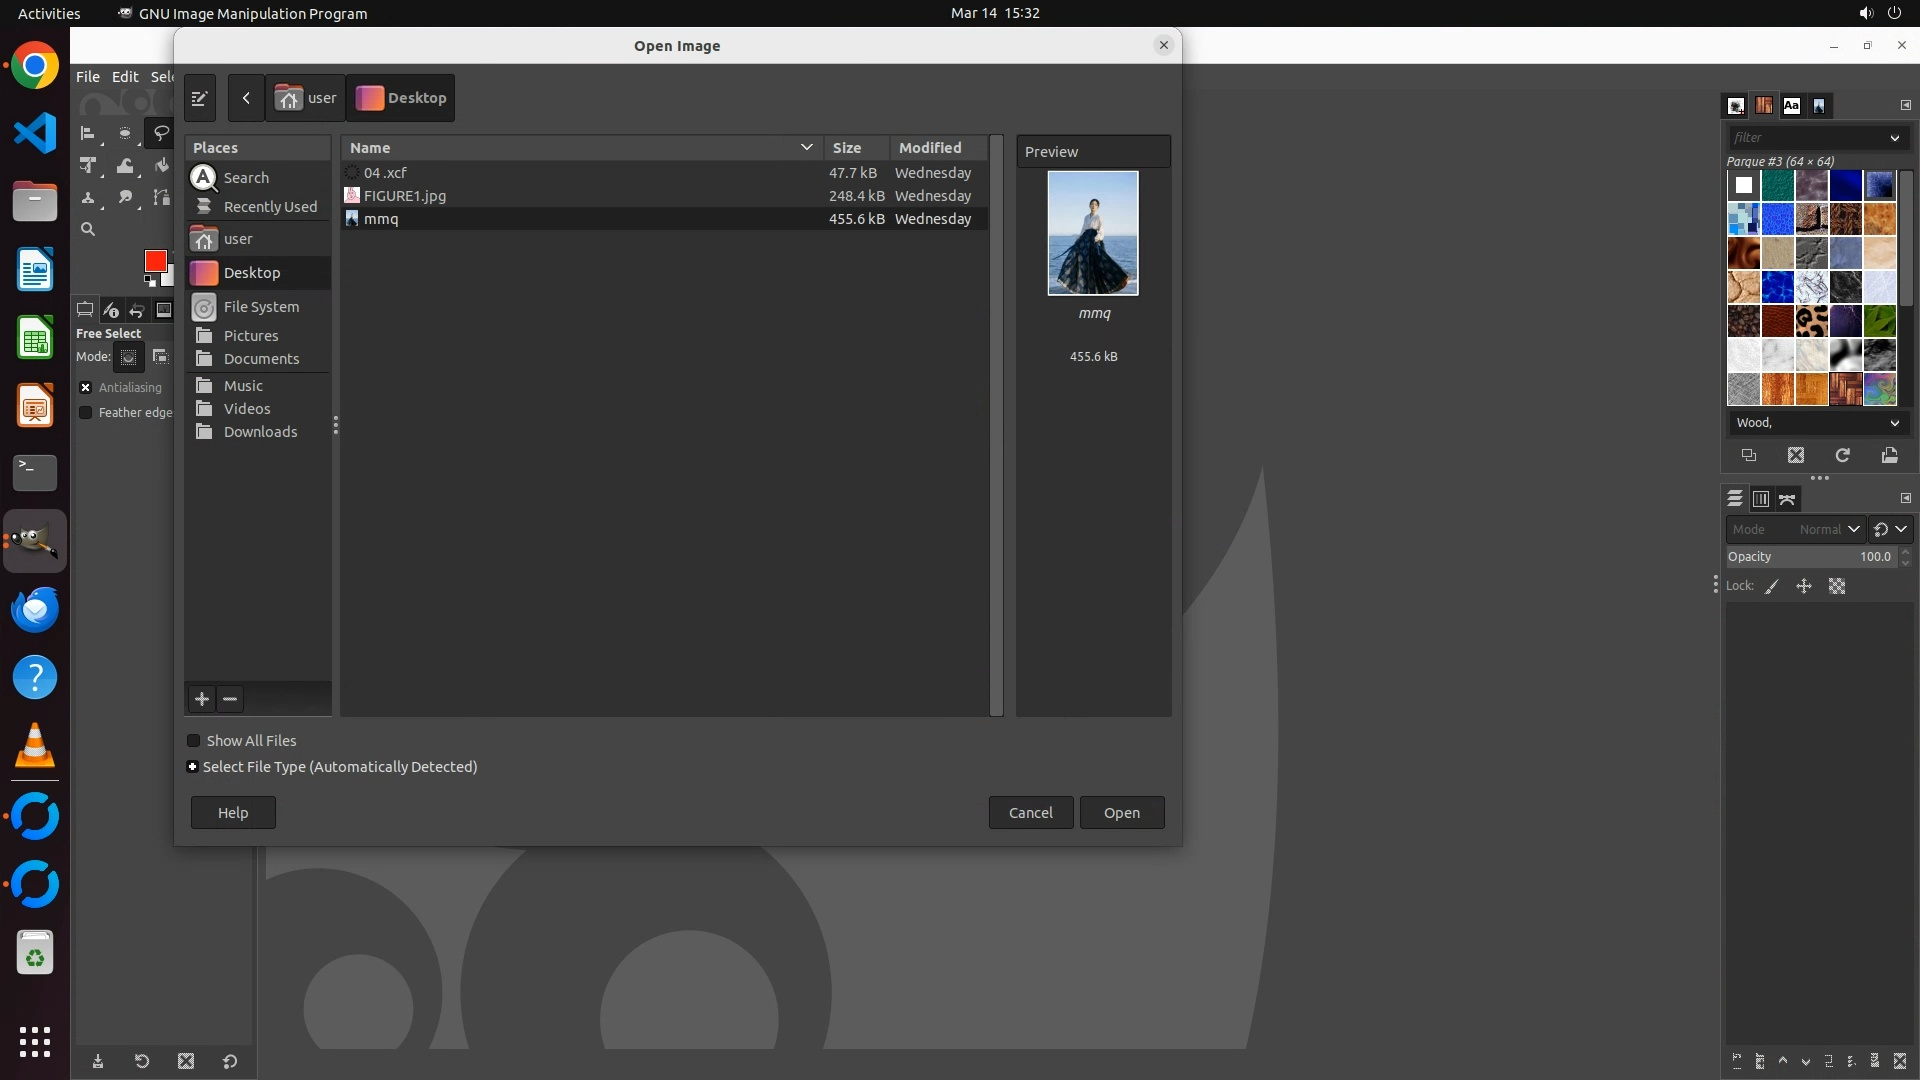This screenshot has height=1080, width=1920.
Task: Open GIMP from the Ubuntu dock
Action: point(35,541)
